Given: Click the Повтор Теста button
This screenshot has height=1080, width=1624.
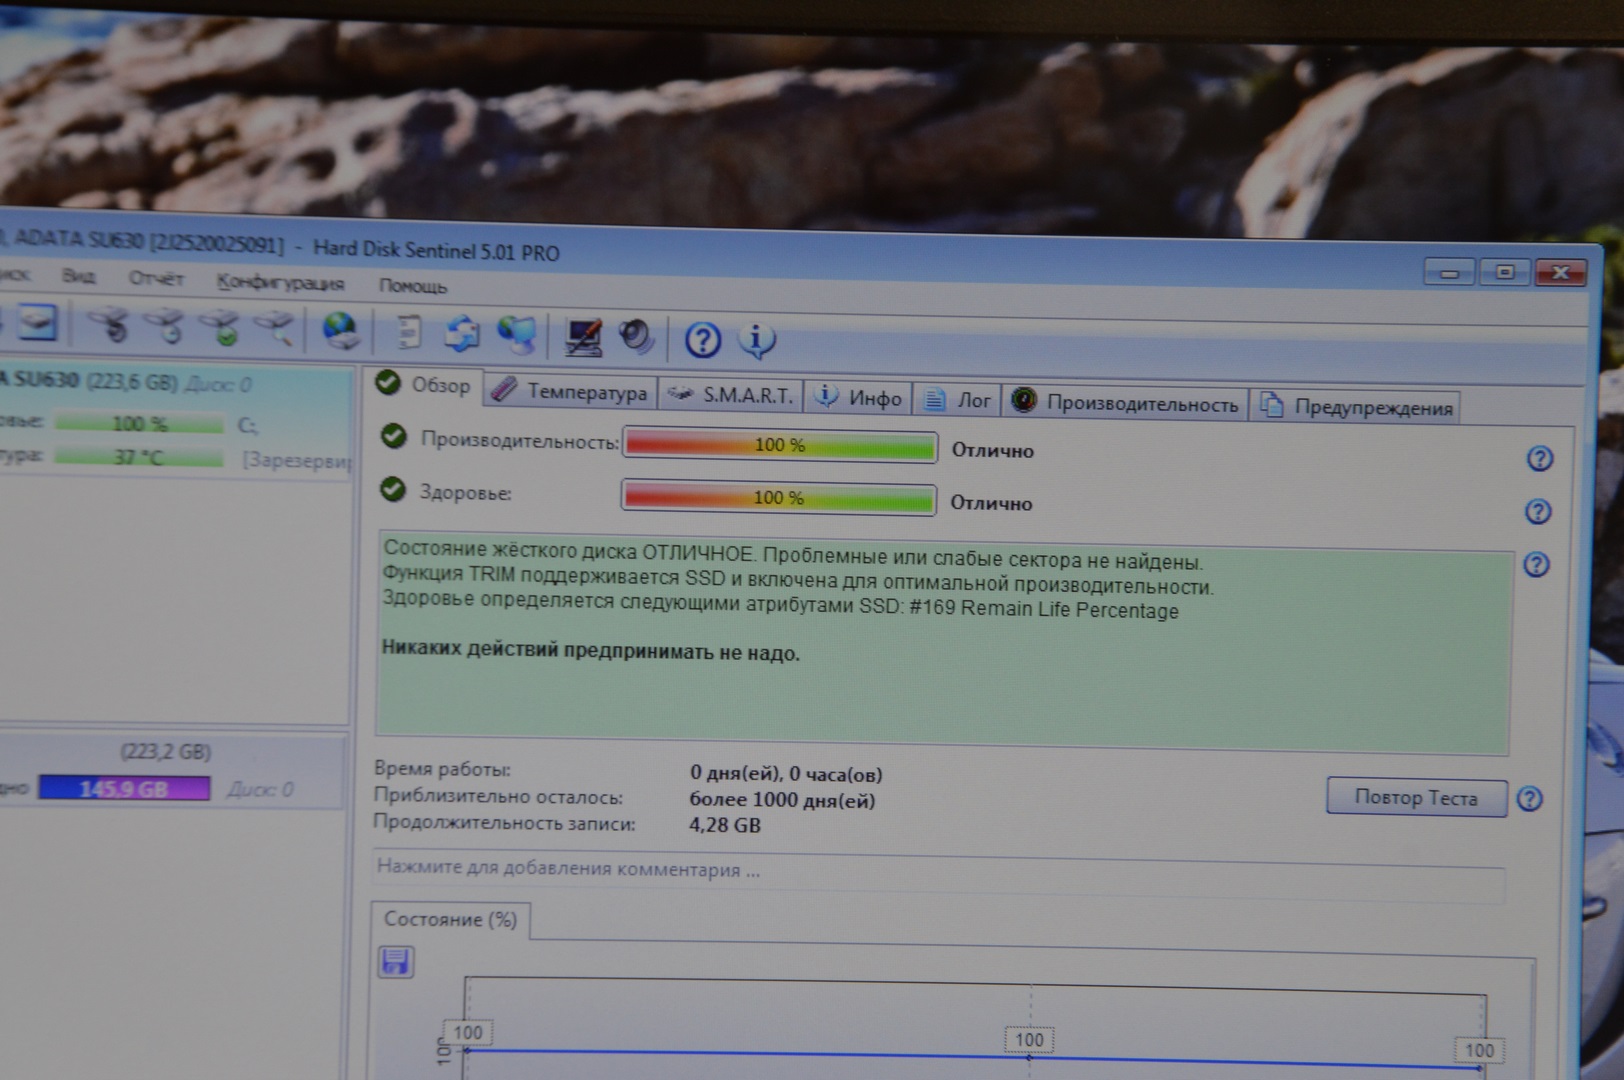Looking at the screenshot, I should (1415, 797).
